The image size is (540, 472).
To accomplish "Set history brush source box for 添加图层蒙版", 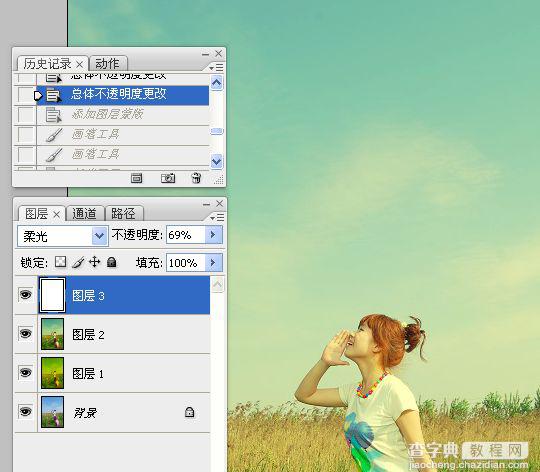I will pyautogui.click(x=25, y=115).
